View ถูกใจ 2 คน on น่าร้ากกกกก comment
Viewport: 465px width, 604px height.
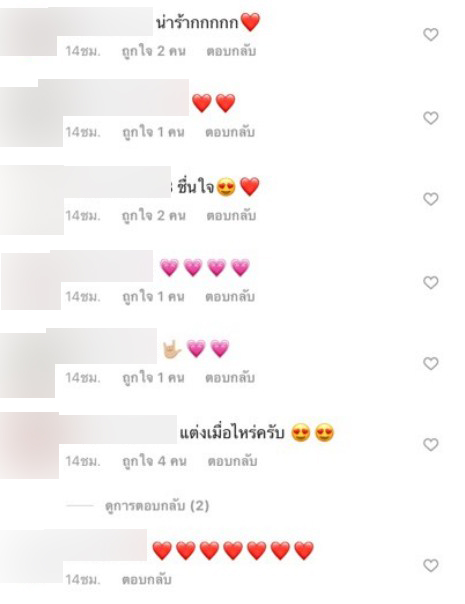click(x=154, y=51)
